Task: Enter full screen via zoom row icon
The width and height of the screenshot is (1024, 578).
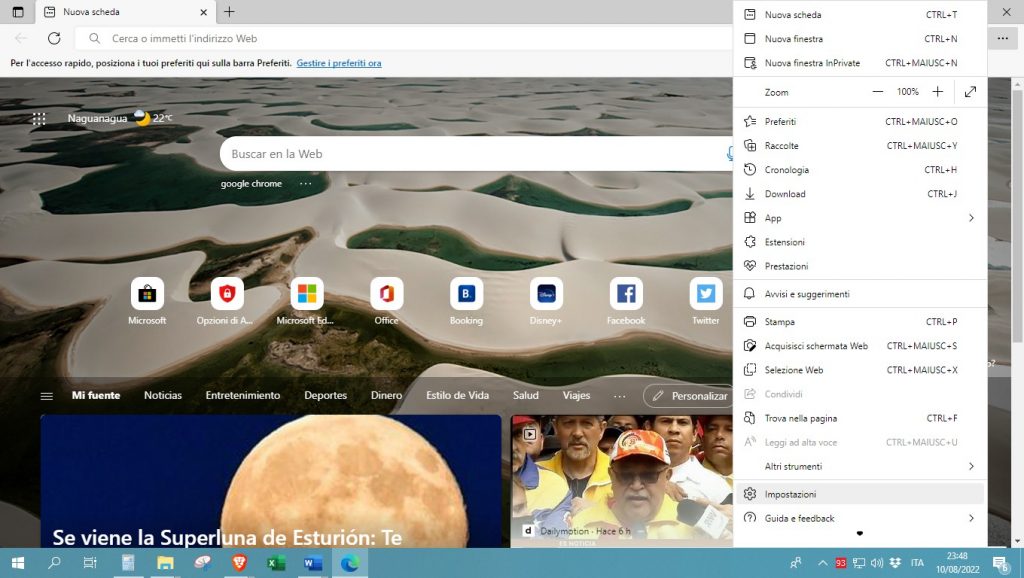Action: (970, 91)
